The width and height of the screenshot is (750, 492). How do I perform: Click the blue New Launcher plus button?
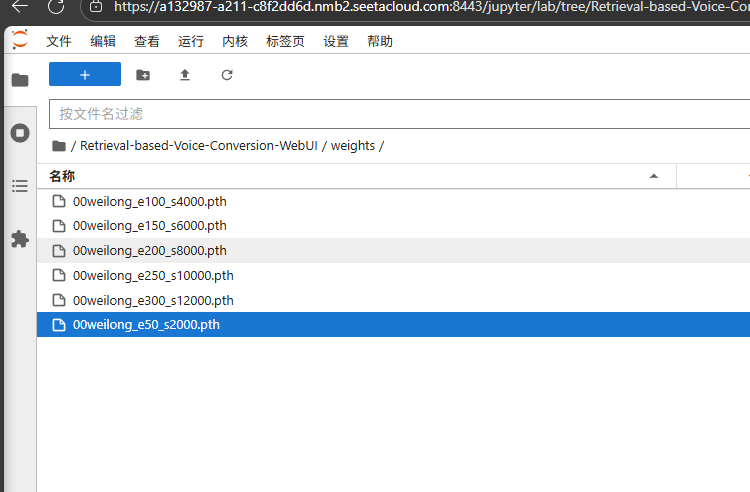[x=85, y=75]
